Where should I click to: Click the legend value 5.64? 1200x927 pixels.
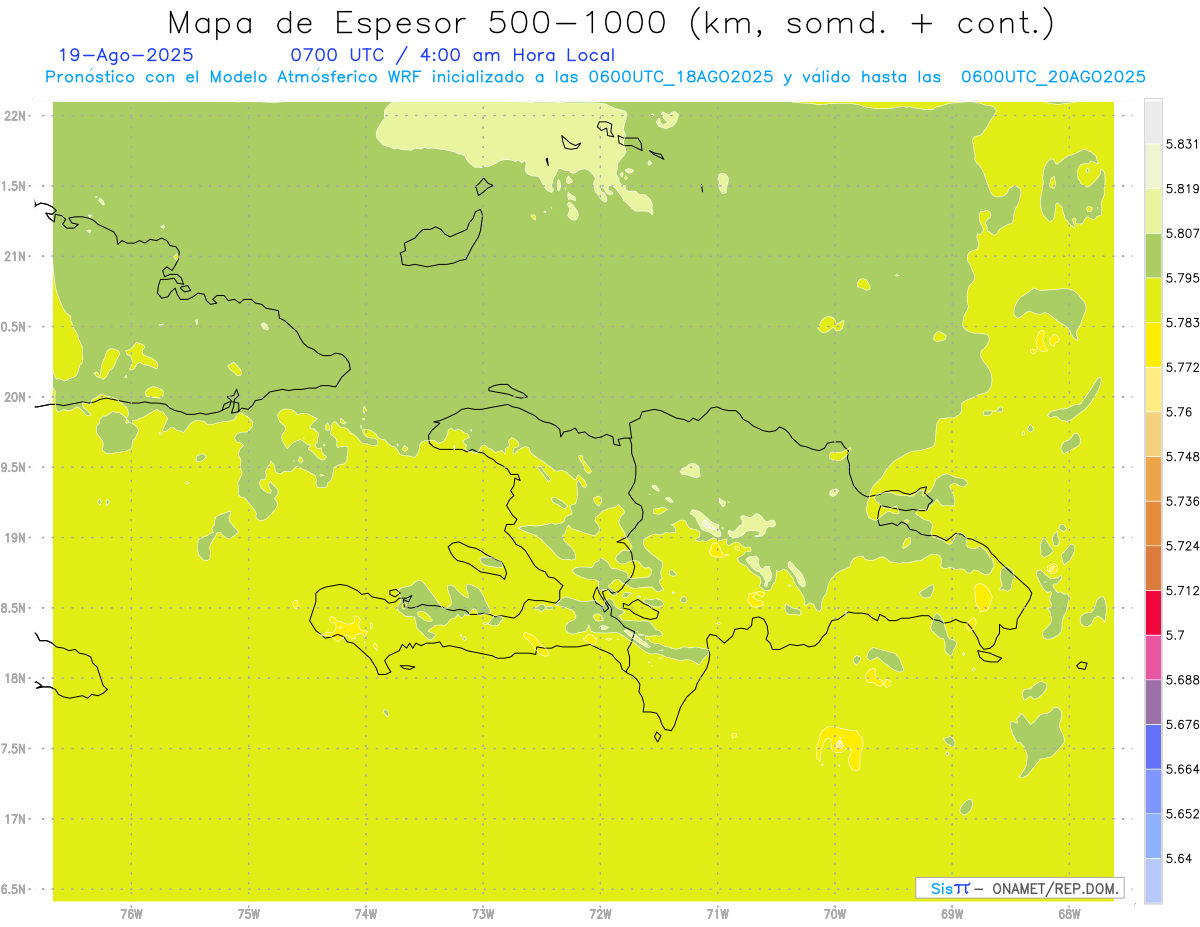pyautogui.click(x=1181, y=859)
